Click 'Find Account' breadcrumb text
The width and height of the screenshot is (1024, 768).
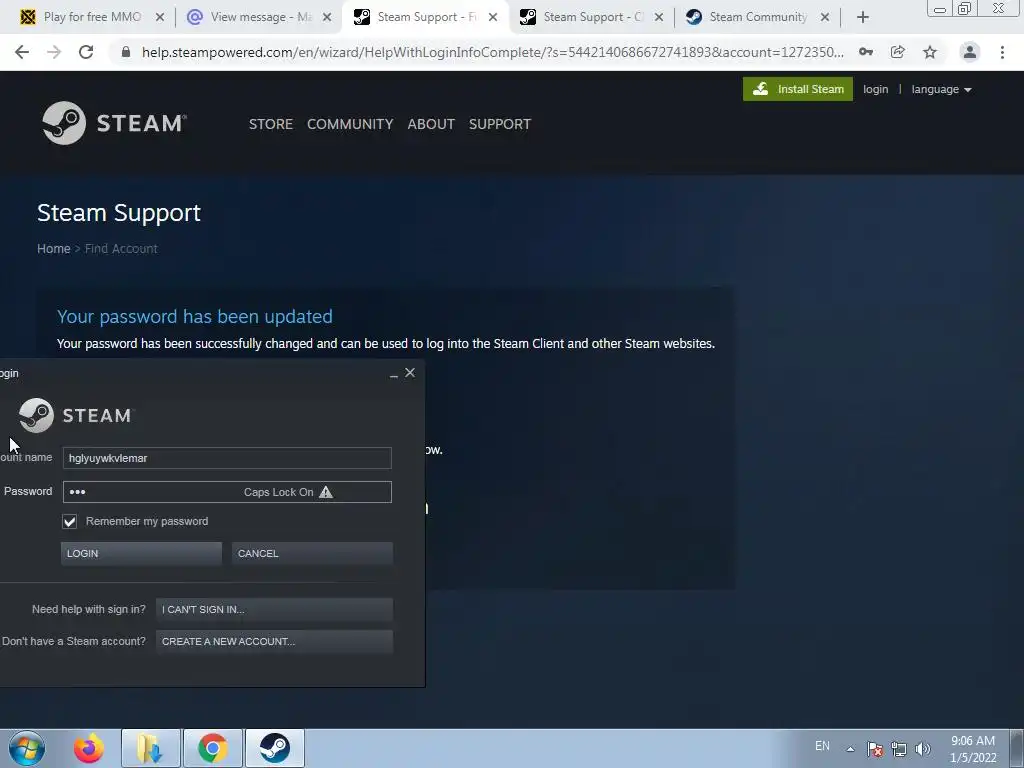click(121, 249)
